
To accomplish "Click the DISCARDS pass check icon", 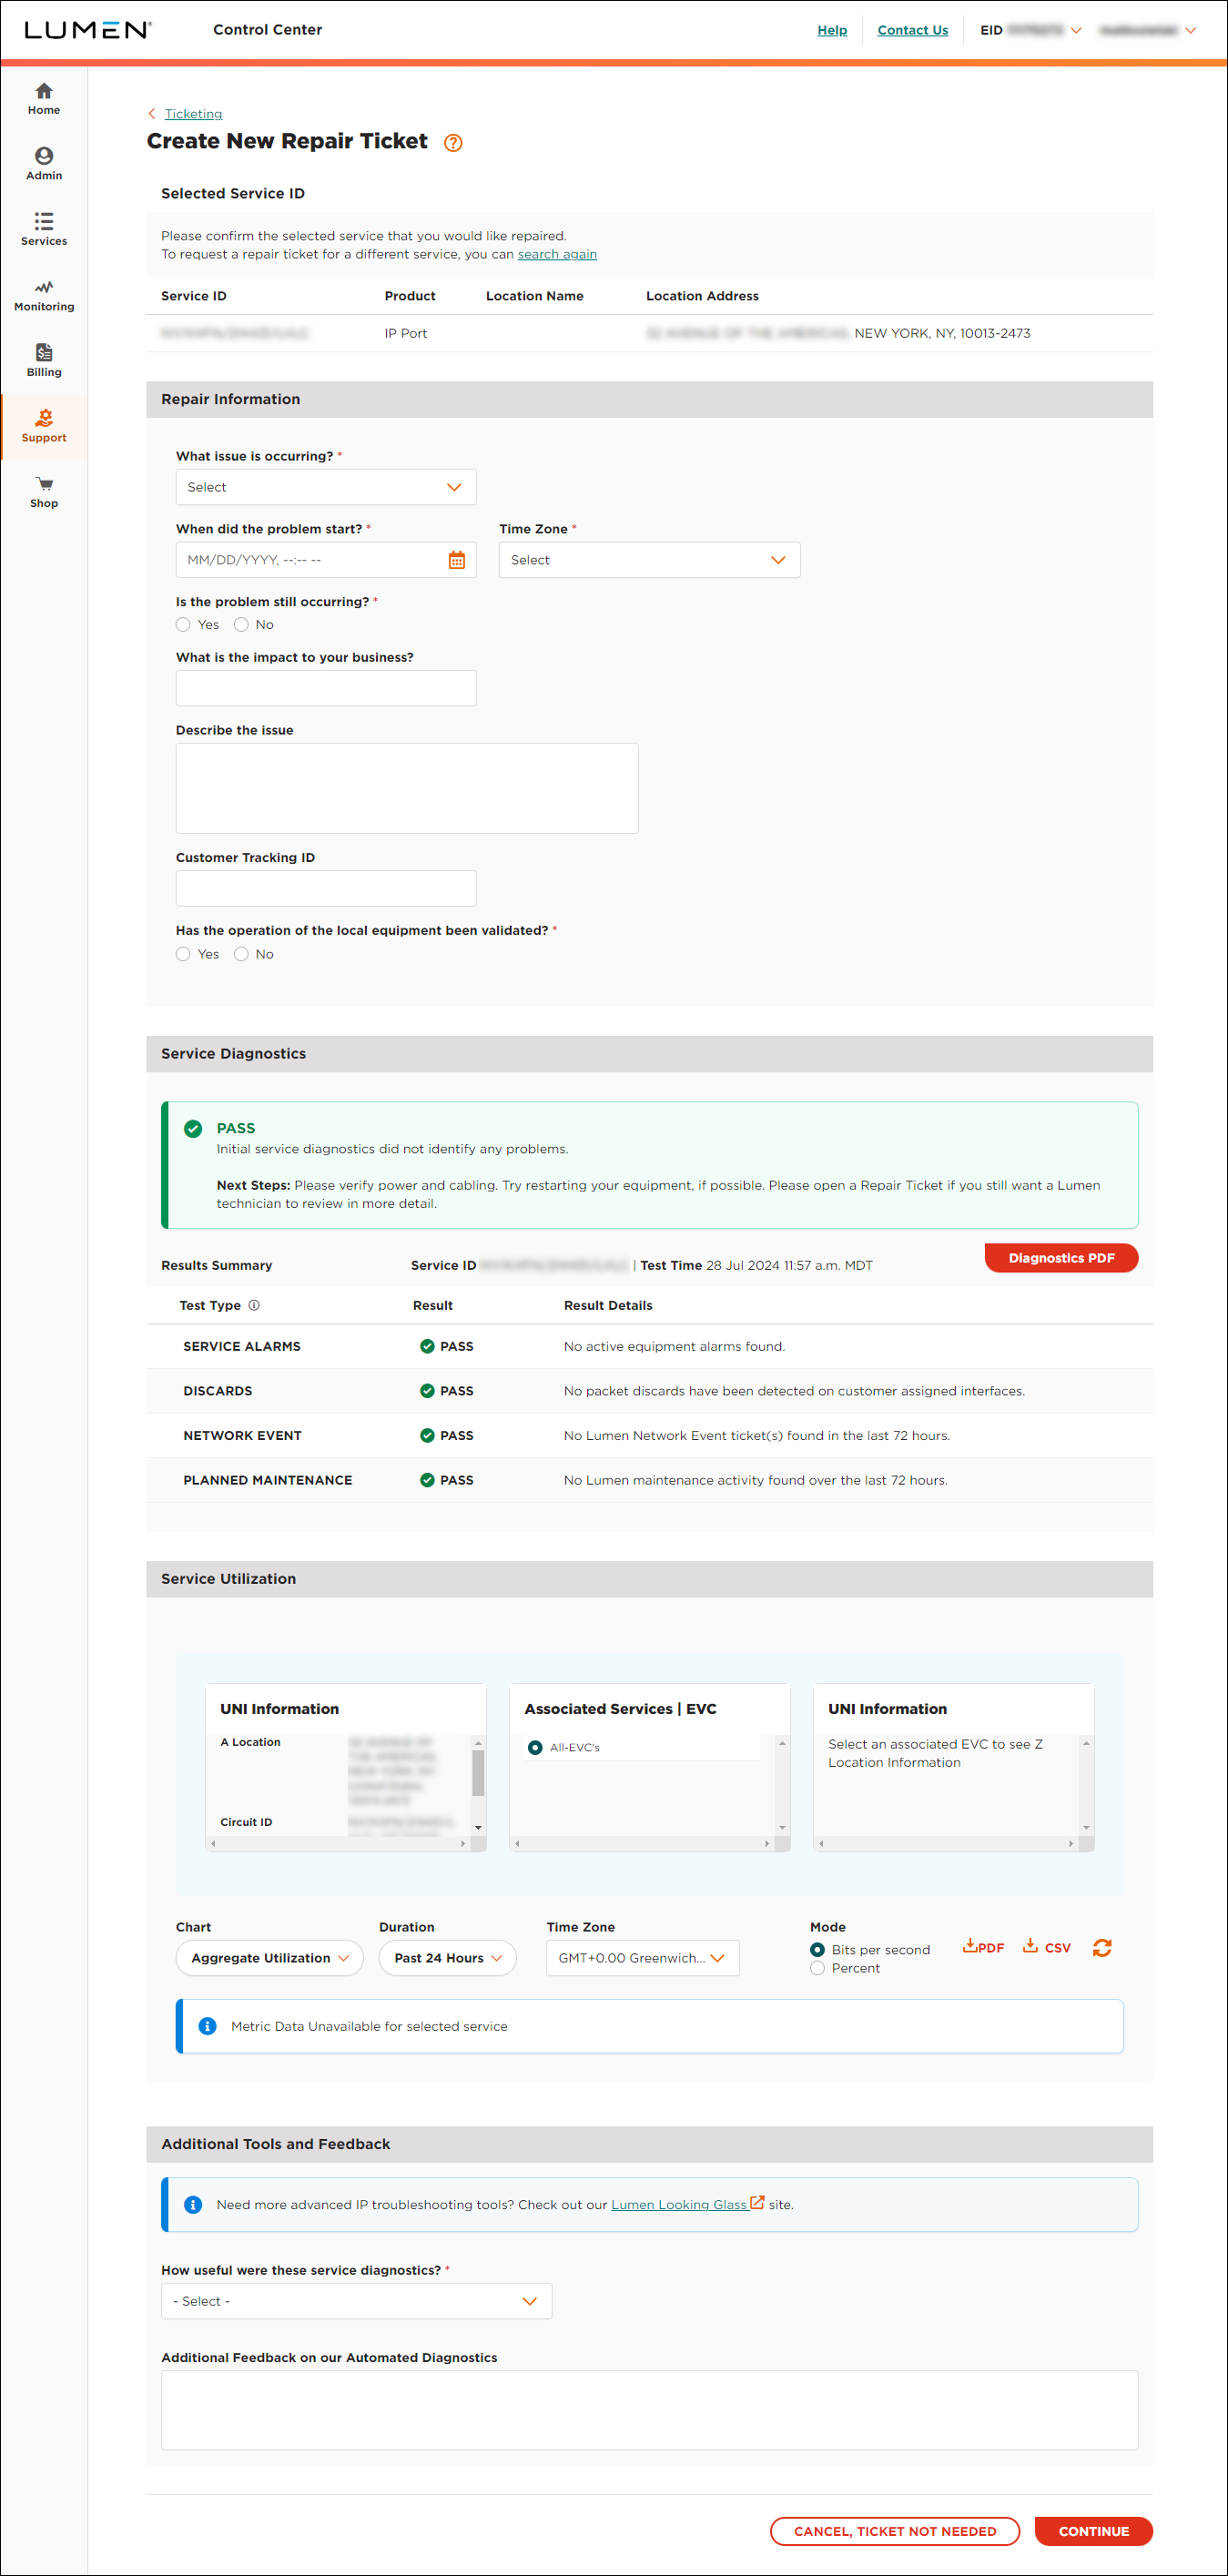I will click(x=427, y=1391).
